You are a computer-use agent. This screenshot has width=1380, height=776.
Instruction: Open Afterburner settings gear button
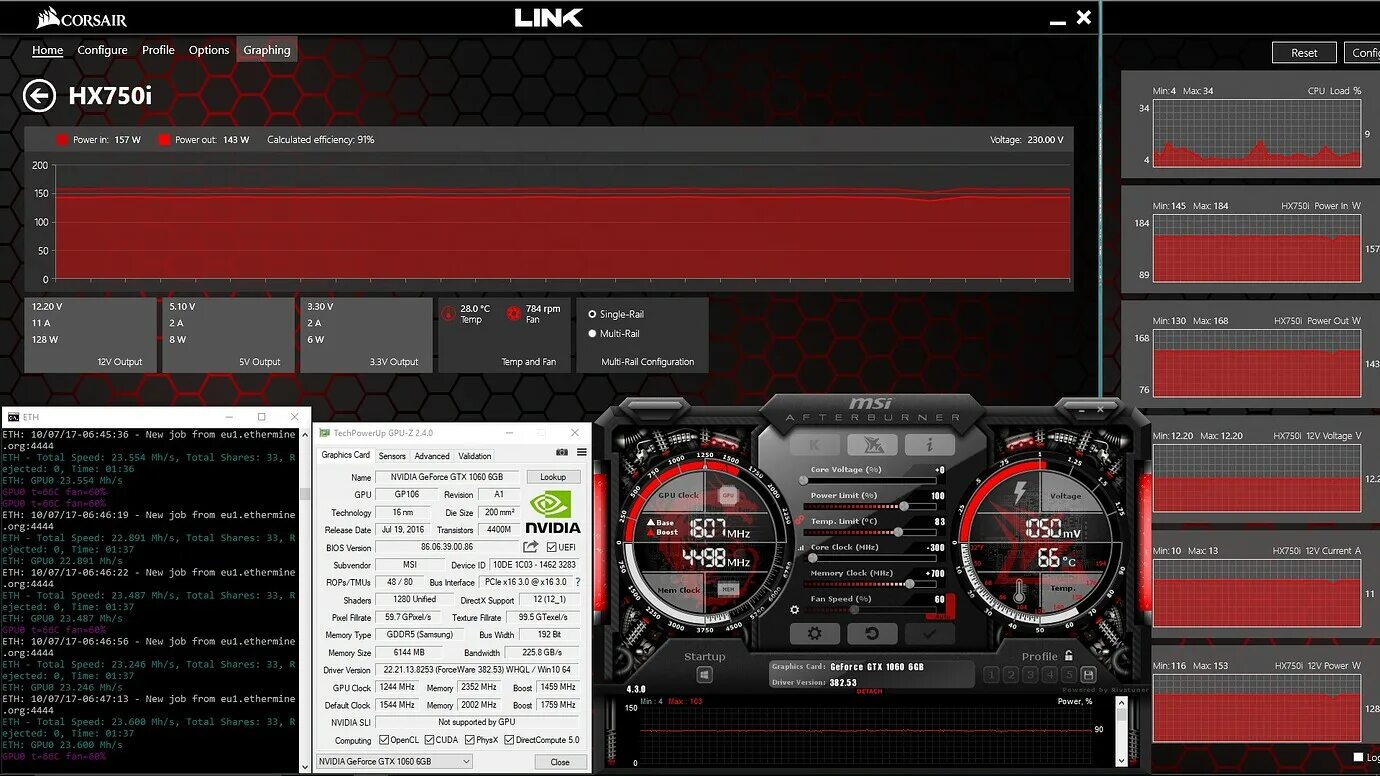pos(815,634)
